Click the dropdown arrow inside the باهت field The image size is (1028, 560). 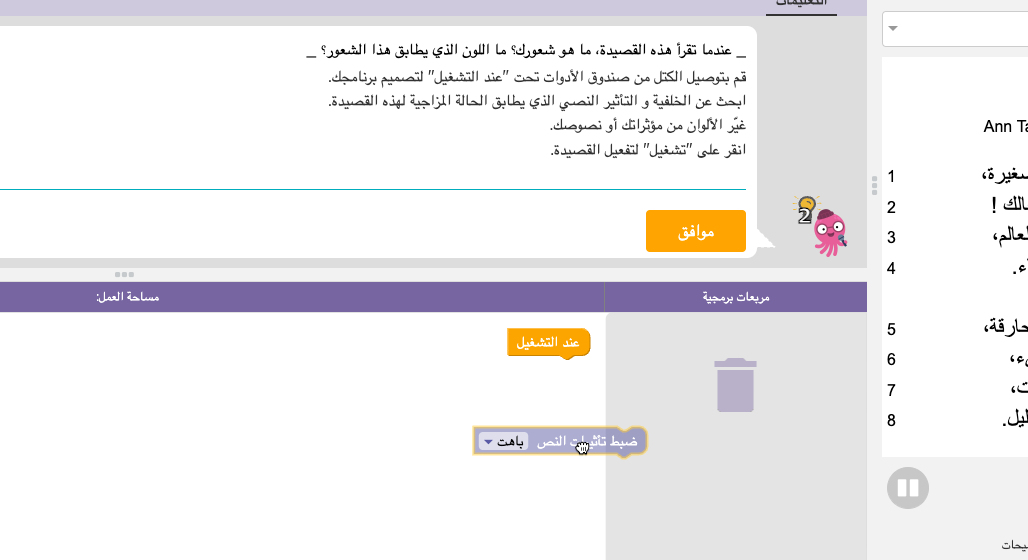point(488,443)
